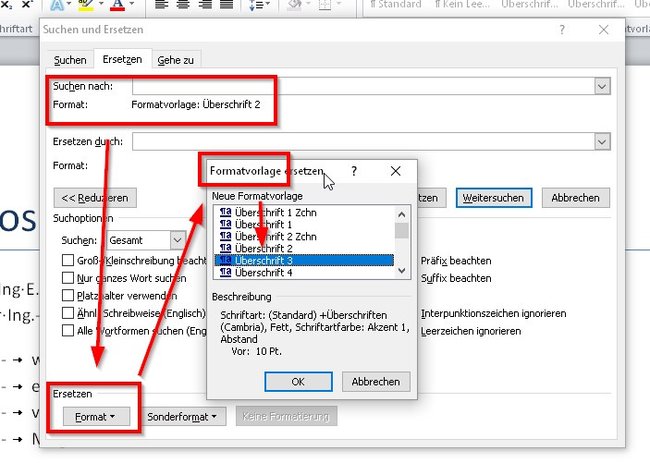This screenshot has width=650, height=463.
Task: Toggle Suffix beachten option
Action: 456,278
